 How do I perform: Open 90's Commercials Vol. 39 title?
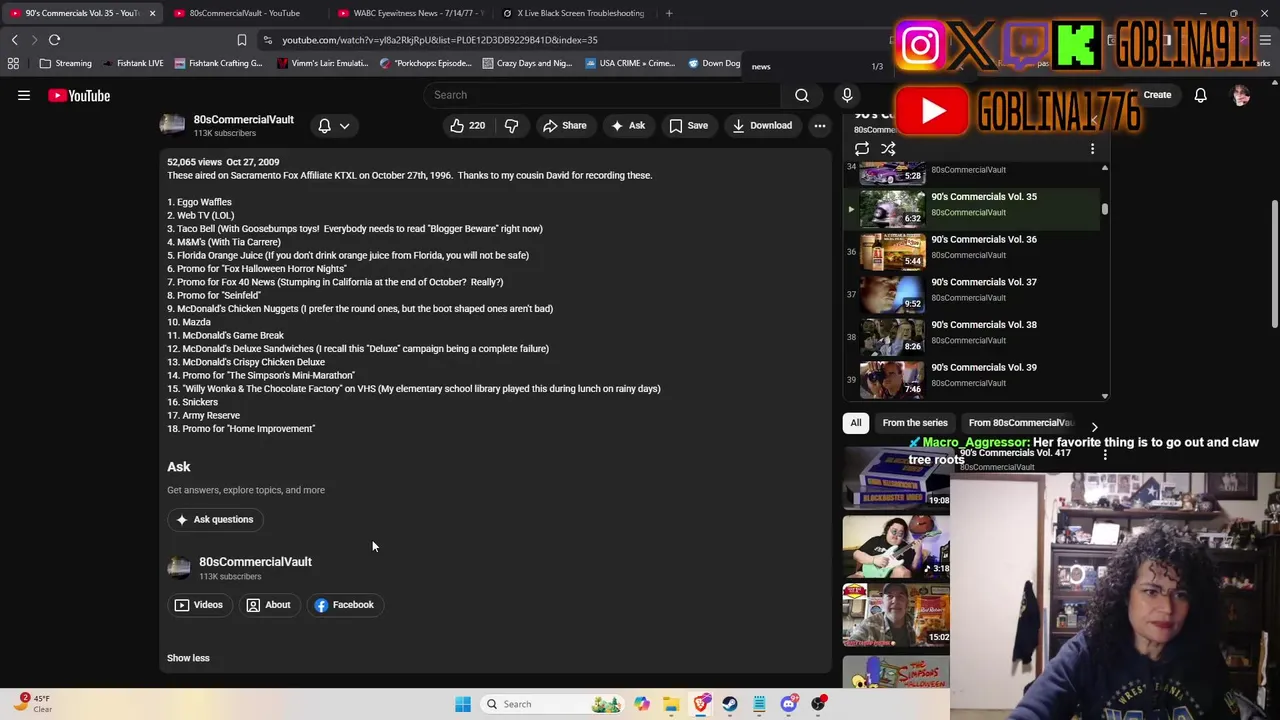tap(983, 368)
